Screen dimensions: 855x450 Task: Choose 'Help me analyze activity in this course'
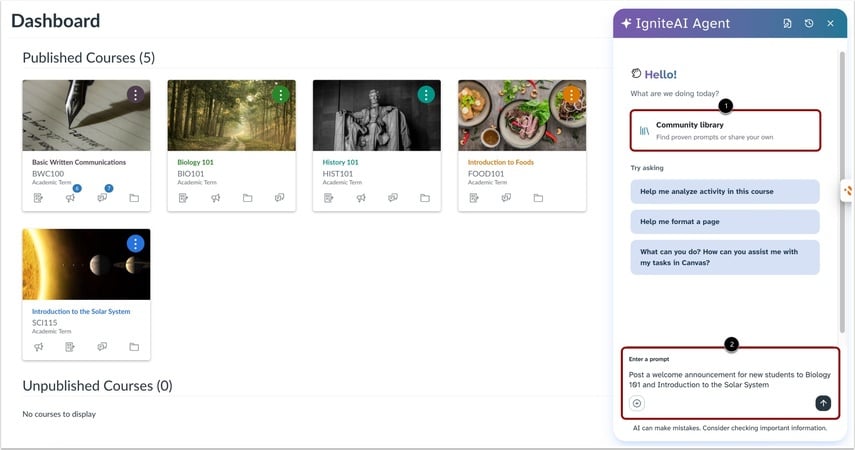(x=725, y=191)
